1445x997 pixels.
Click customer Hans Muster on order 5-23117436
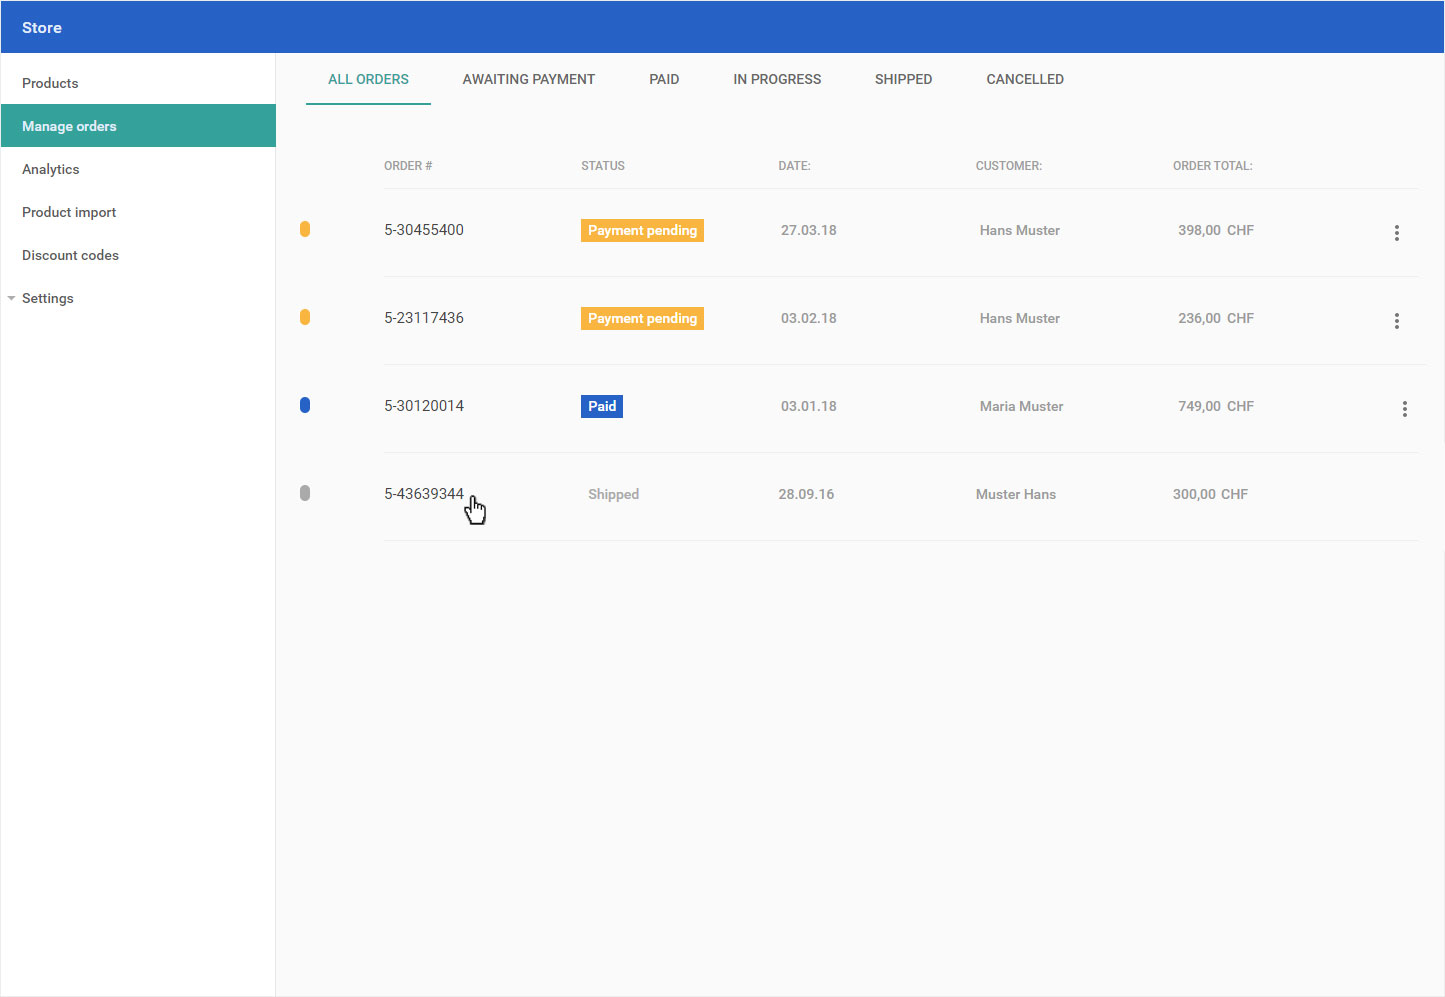click(x=1020, y=318)
